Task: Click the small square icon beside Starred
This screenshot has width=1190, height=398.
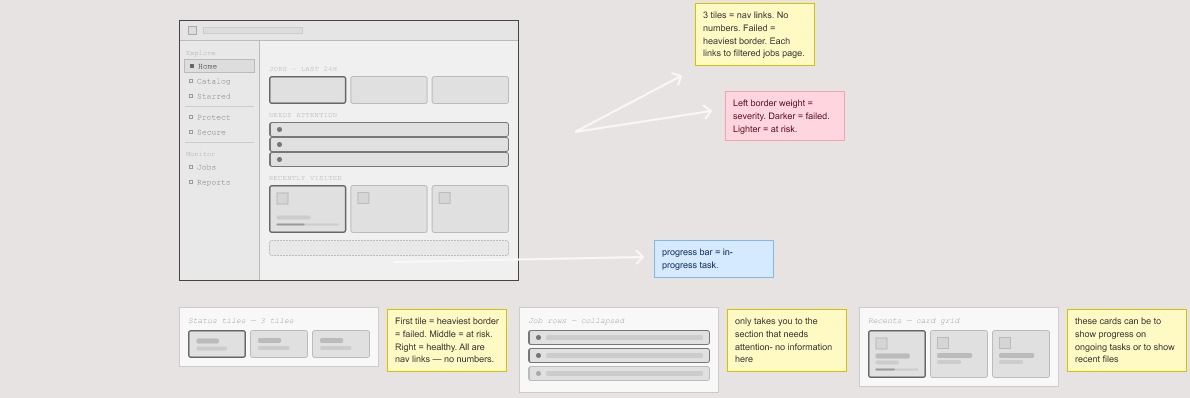Action: [191, 96]
